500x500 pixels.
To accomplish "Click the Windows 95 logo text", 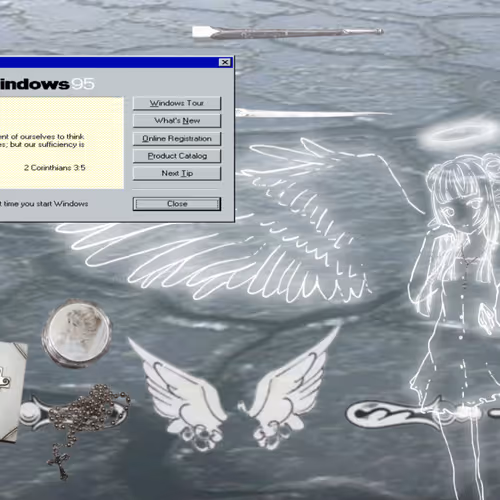I will [47, 84].
